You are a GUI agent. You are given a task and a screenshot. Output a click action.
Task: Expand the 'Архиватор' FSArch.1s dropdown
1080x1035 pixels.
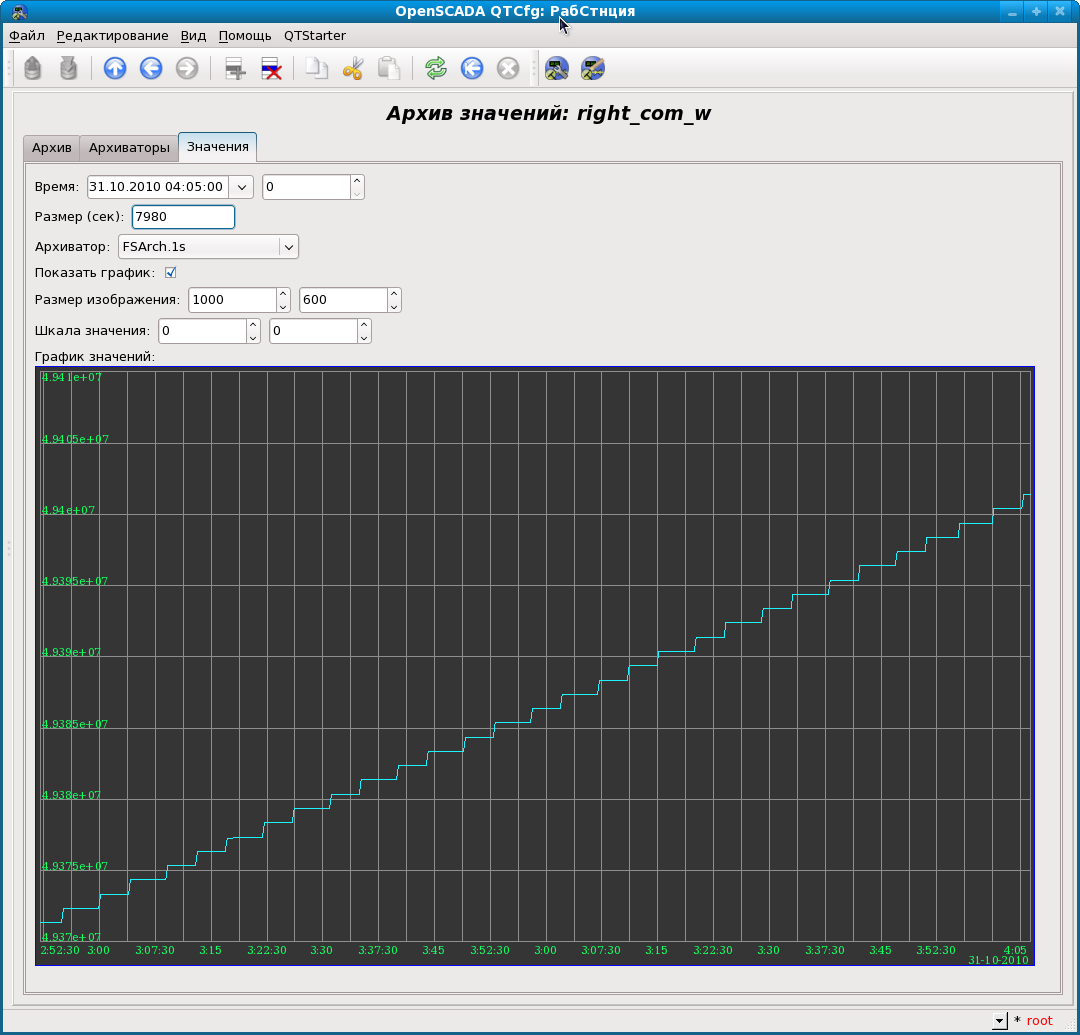288,246
